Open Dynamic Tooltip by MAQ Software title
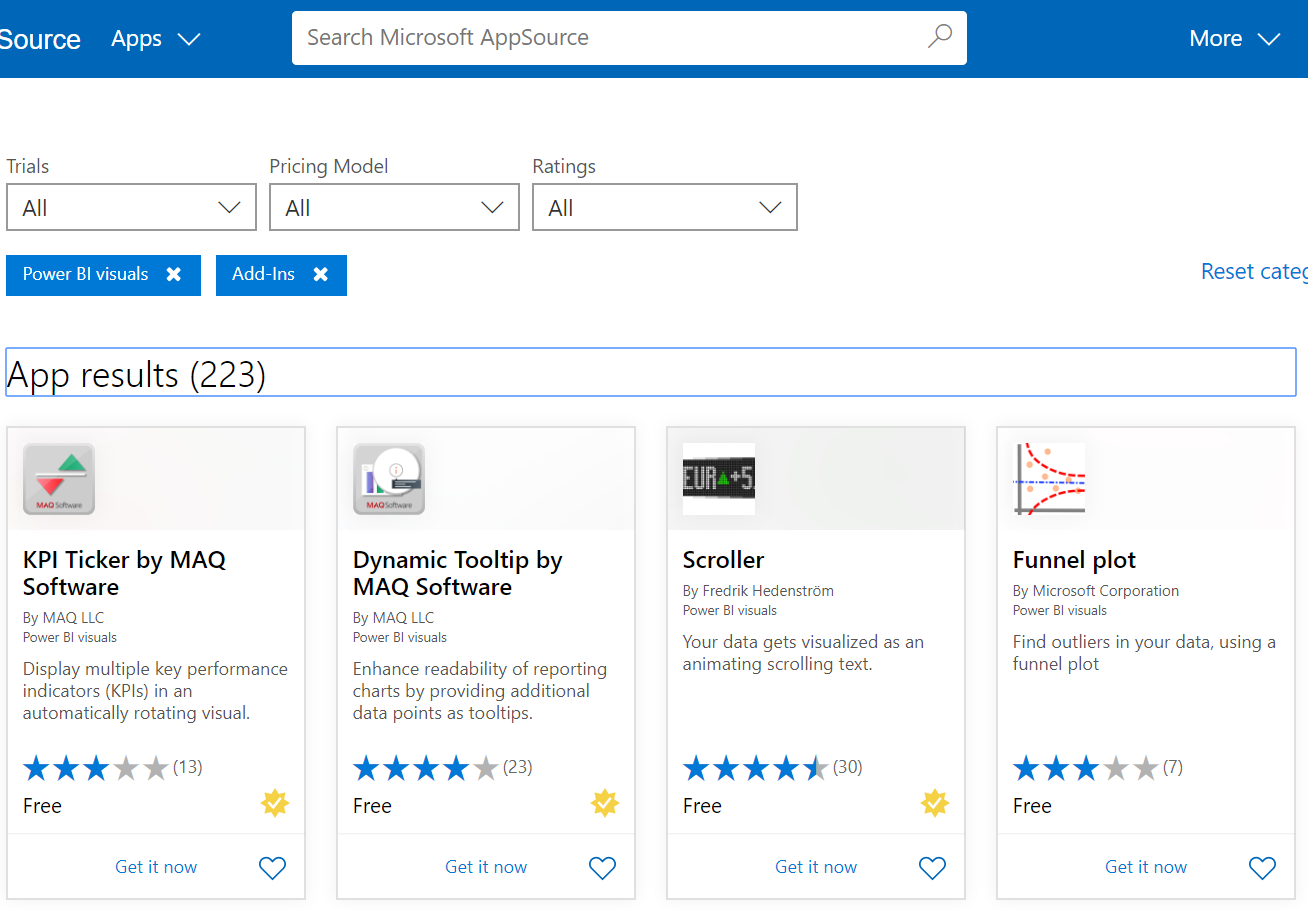 [457, 573]
